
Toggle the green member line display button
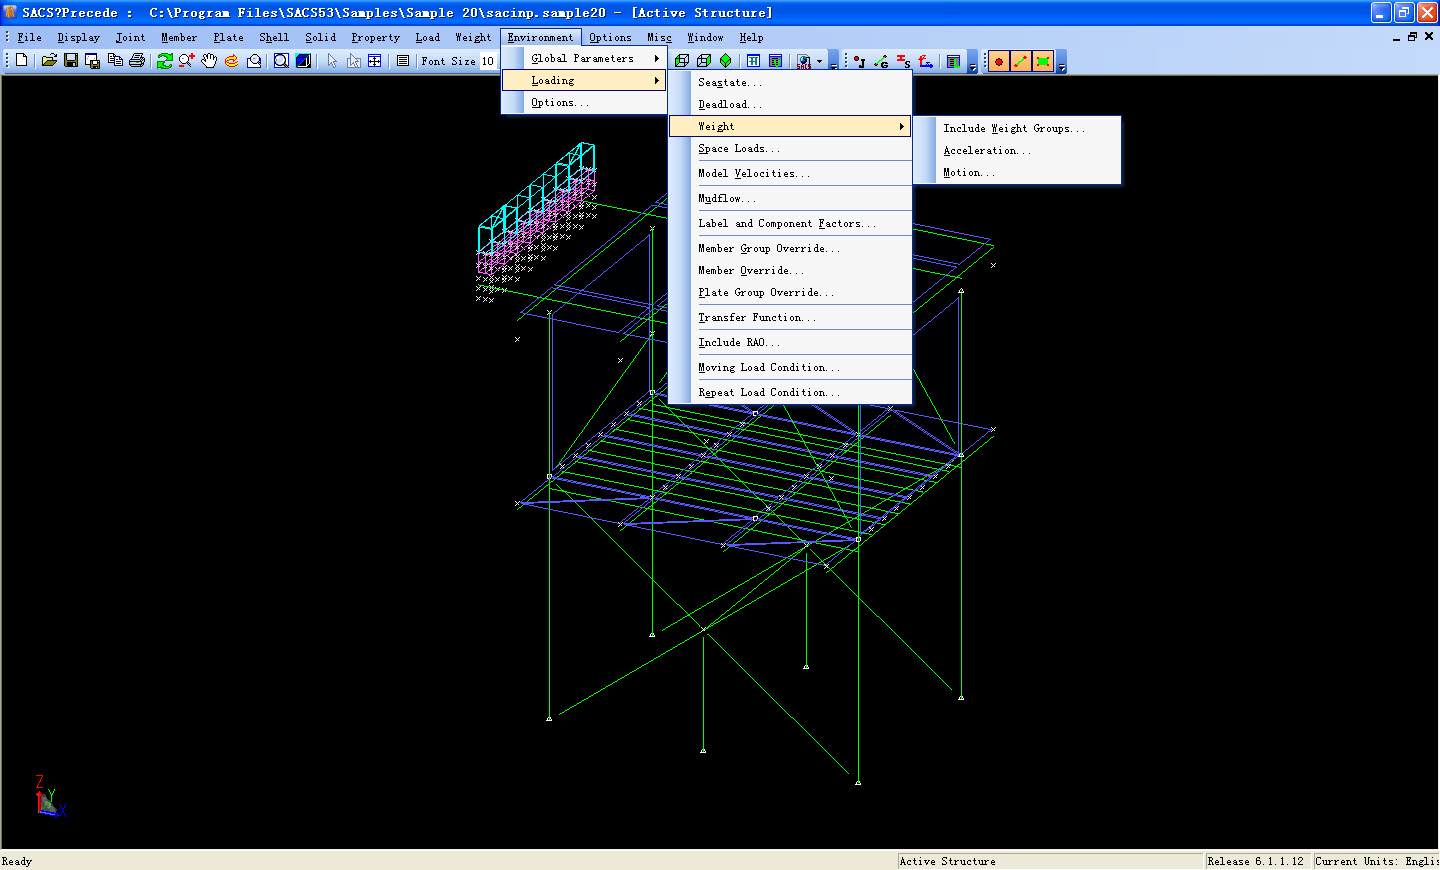coord(1021,61)
